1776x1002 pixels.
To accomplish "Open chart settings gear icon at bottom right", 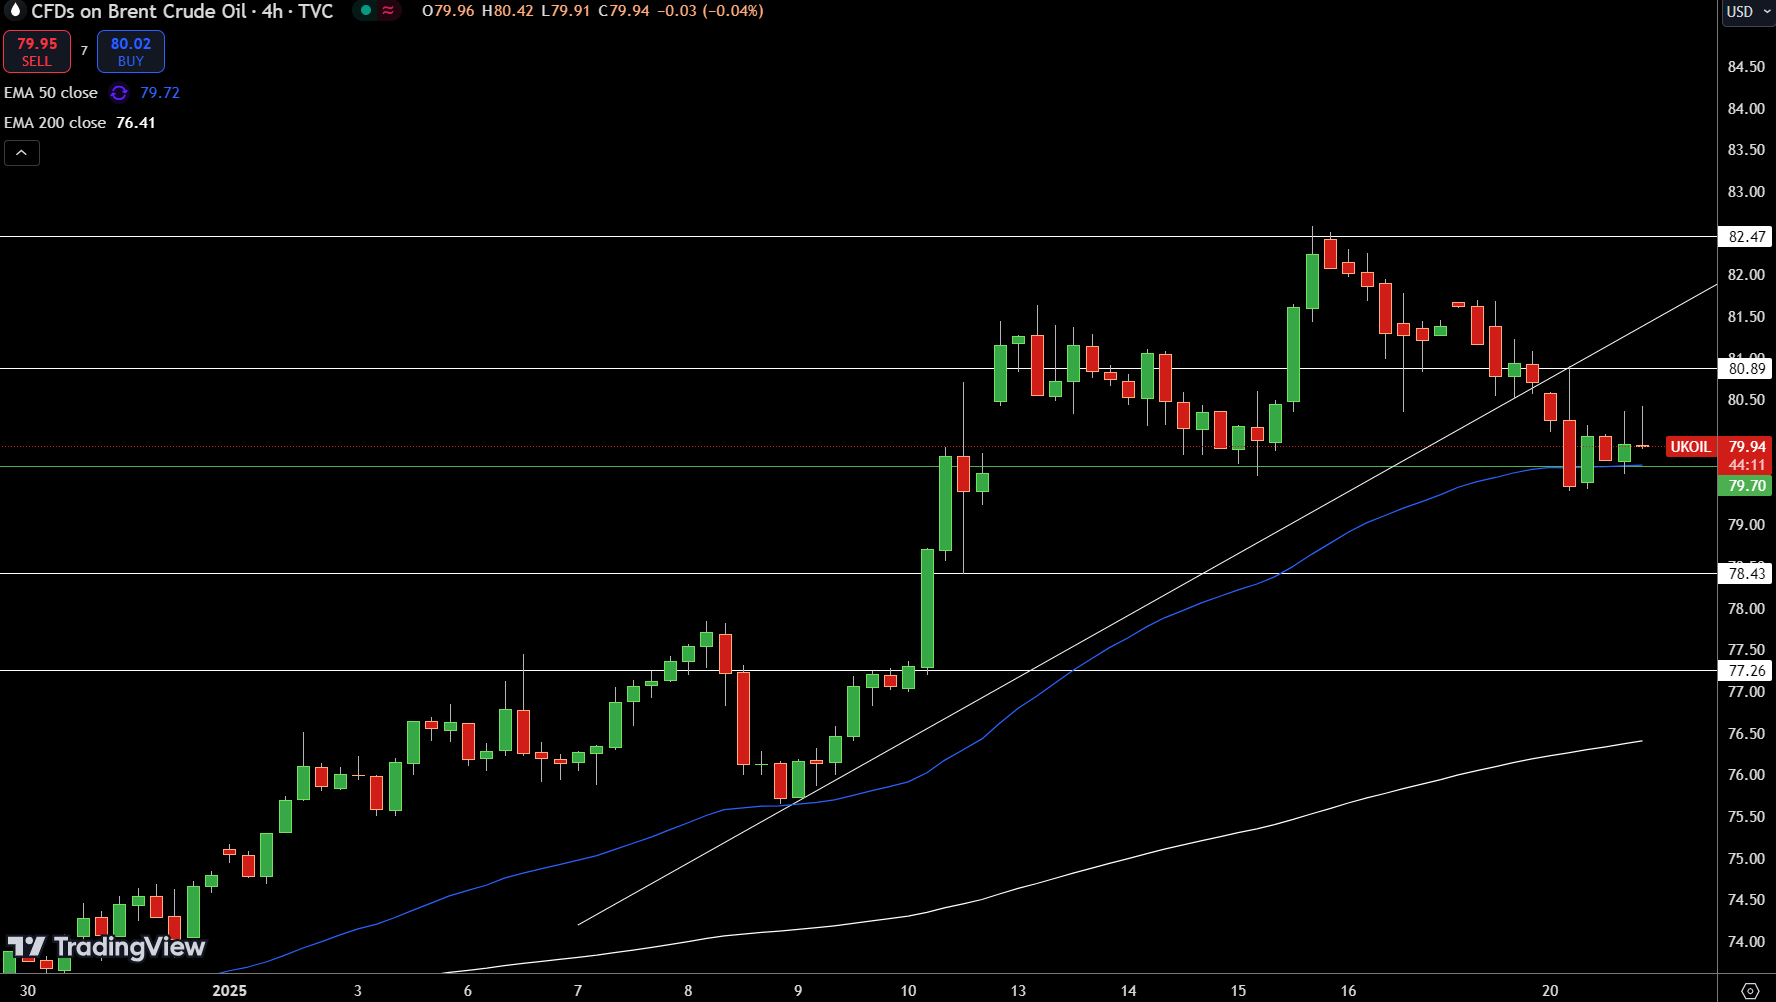I will 1750,990.
